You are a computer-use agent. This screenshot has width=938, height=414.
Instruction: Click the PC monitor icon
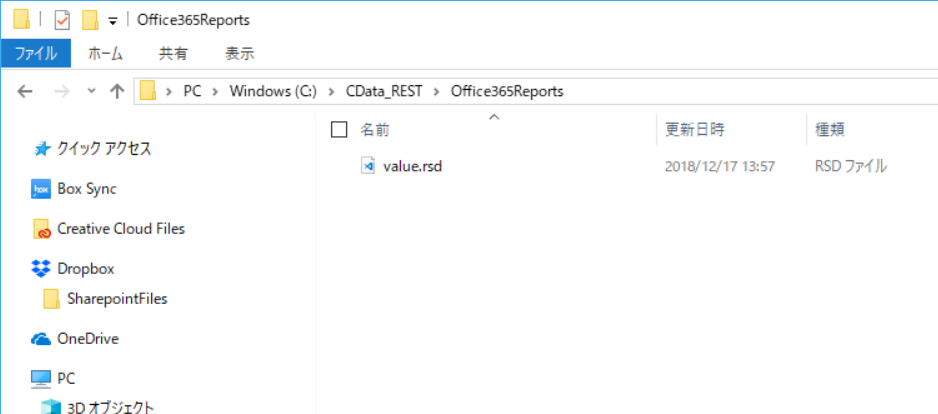(41, 378)
